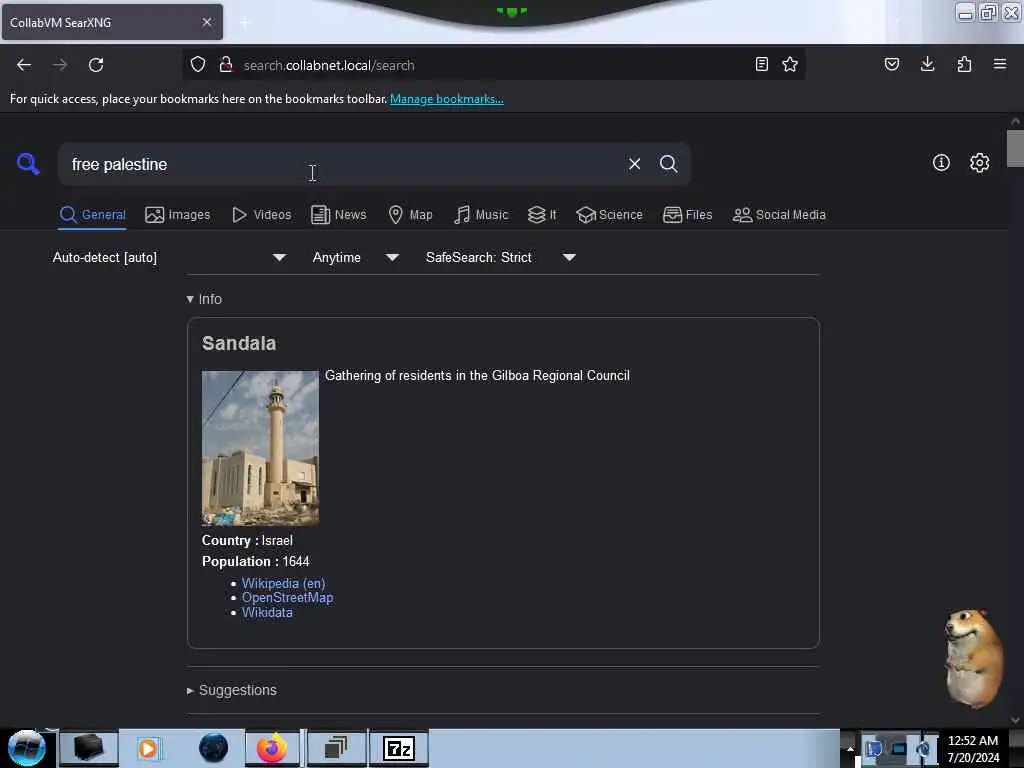Click the hamster desktop mascot
The image size is (1024, 768).
tap(974, 658)
